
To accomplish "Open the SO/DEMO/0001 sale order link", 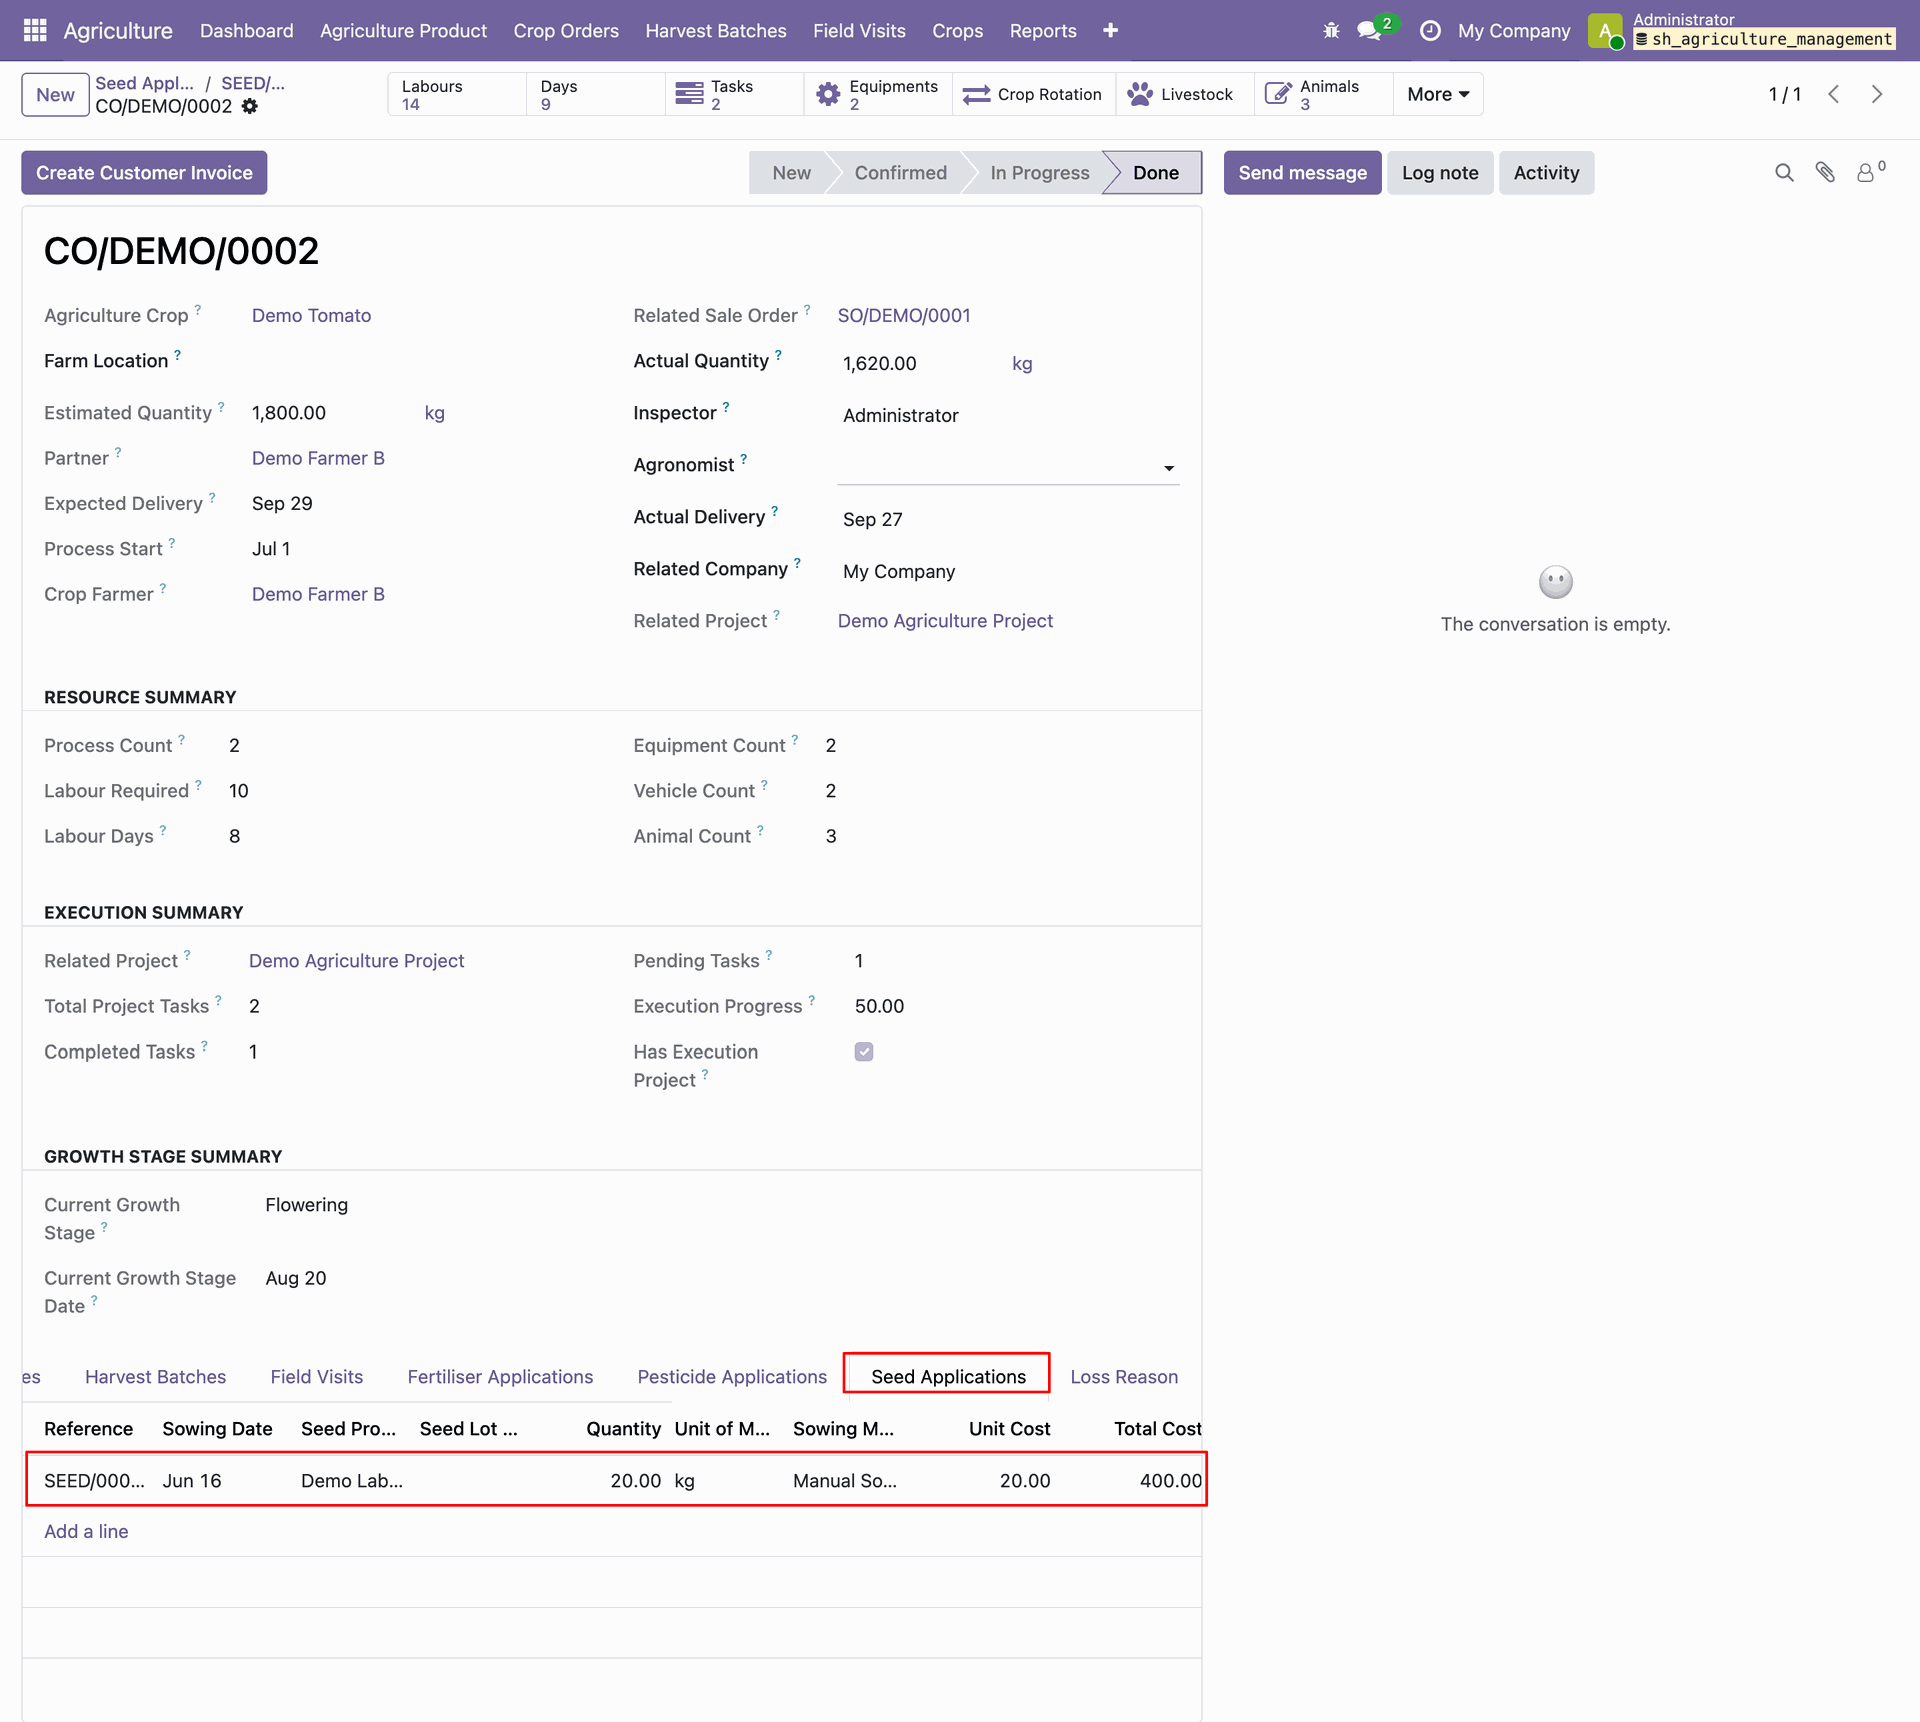I will 904,316.
